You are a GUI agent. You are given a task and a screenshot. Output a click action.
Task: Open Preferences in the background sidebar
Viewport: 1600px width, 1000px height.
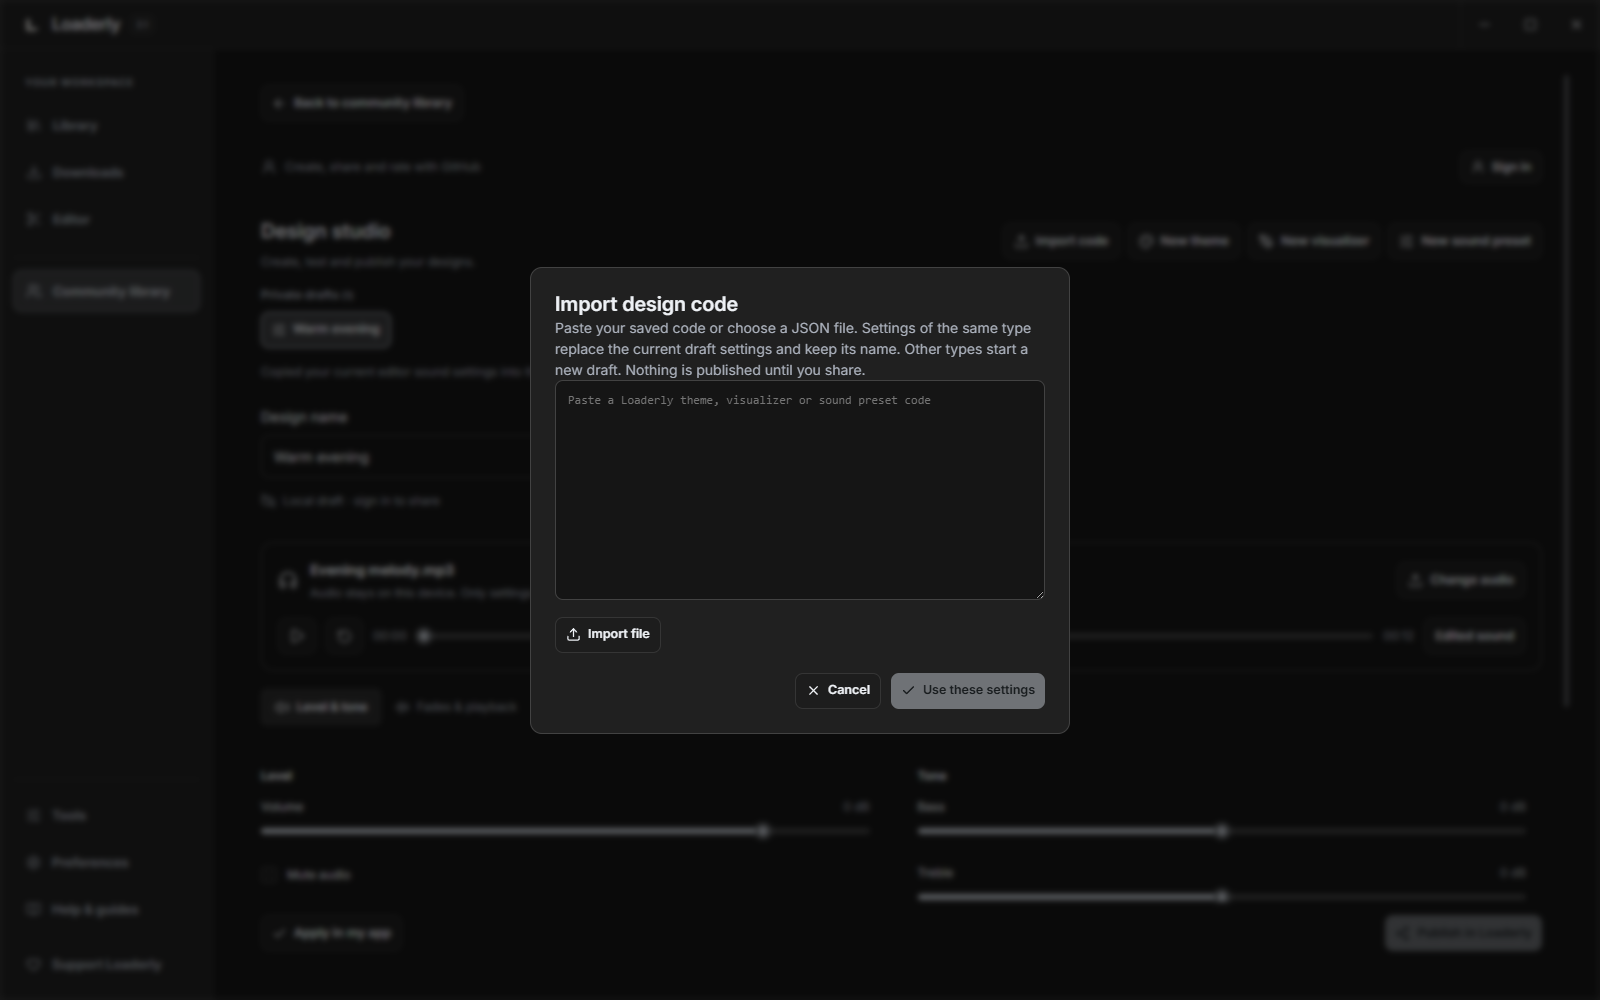point(107,862)
